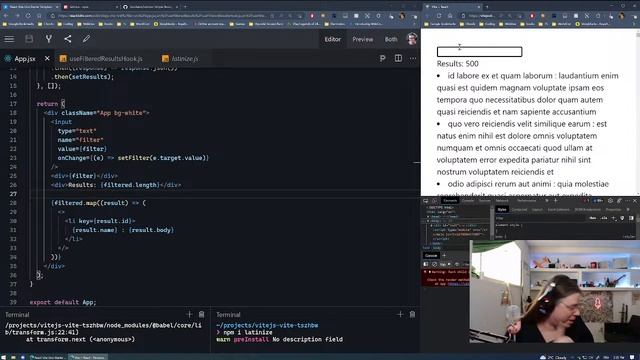Select the Styles pane tab

pyautogui.click(x=502, y=210)
